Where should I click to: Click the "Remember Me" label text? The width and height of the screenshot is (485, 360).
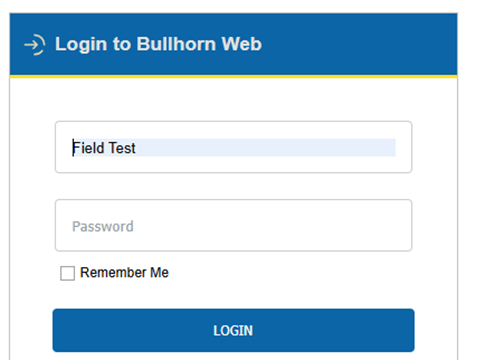(124, 273)
